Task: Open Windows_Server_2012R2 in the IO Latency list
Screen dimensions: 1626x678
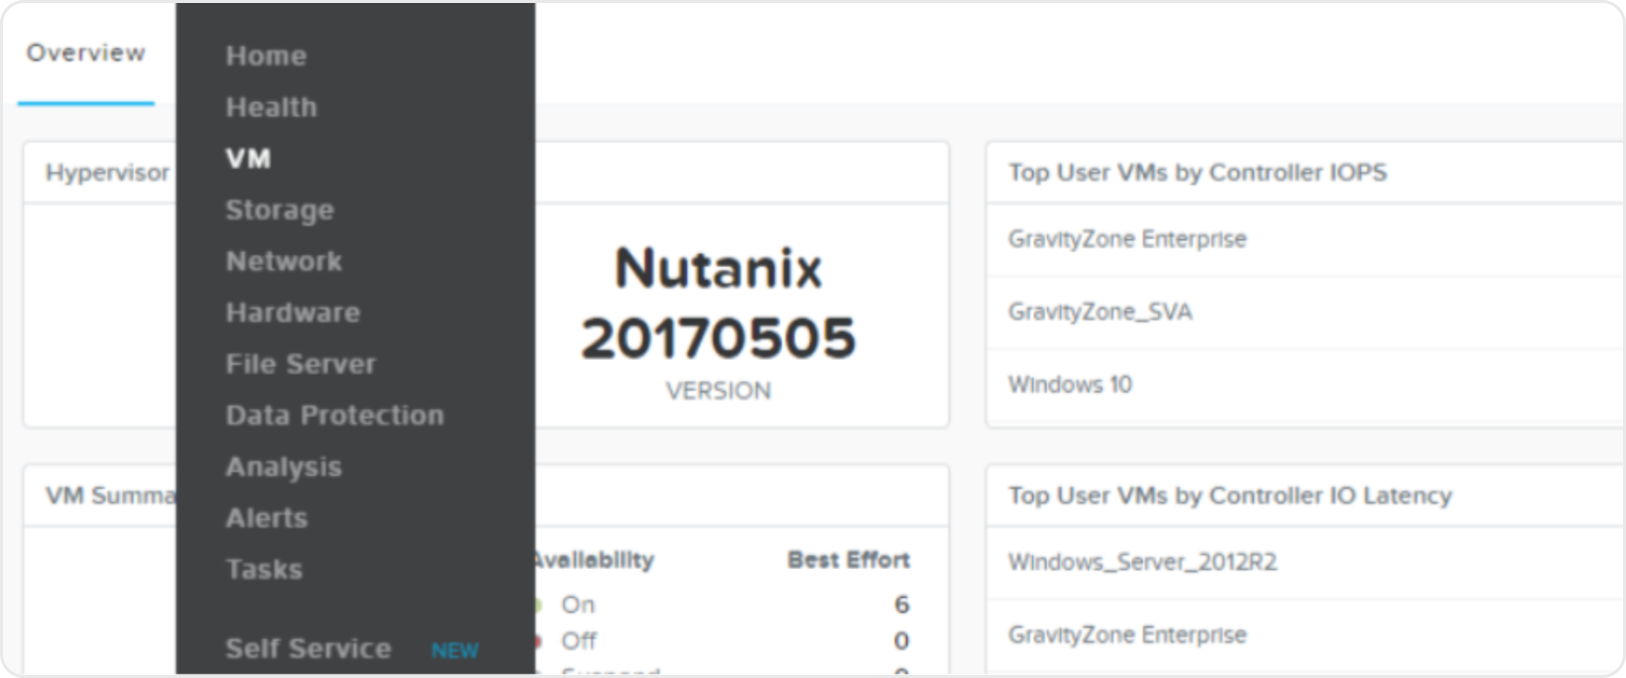Action: pyautogui.click(x=1142, y=562)
